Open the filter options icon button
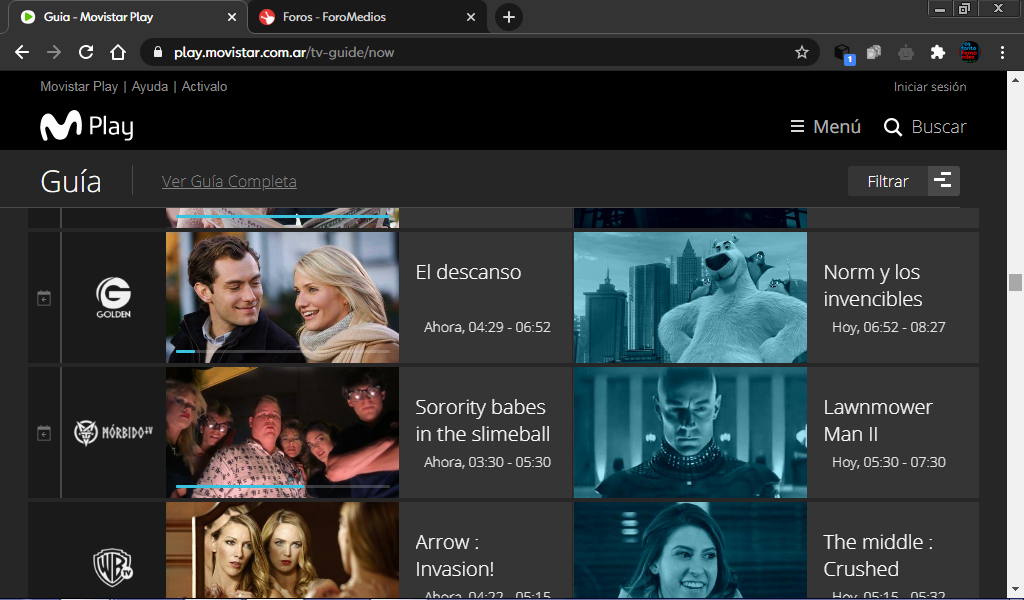The image size is (1024, 600). pyautogui.click(x=944, y=181)
